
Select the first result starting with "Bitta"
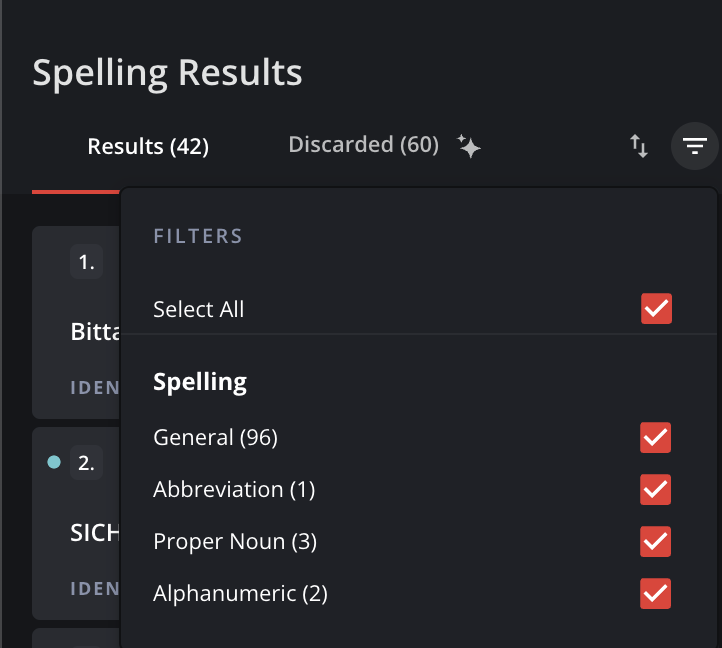pos(95,332)
